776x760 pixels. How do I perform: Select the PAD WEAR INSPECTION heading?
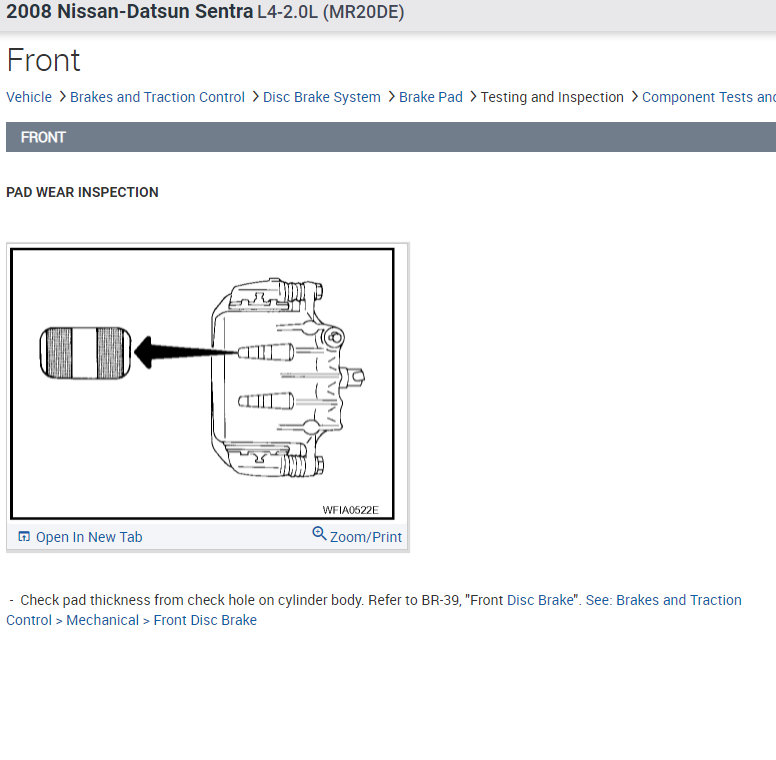tap(82, 192)
